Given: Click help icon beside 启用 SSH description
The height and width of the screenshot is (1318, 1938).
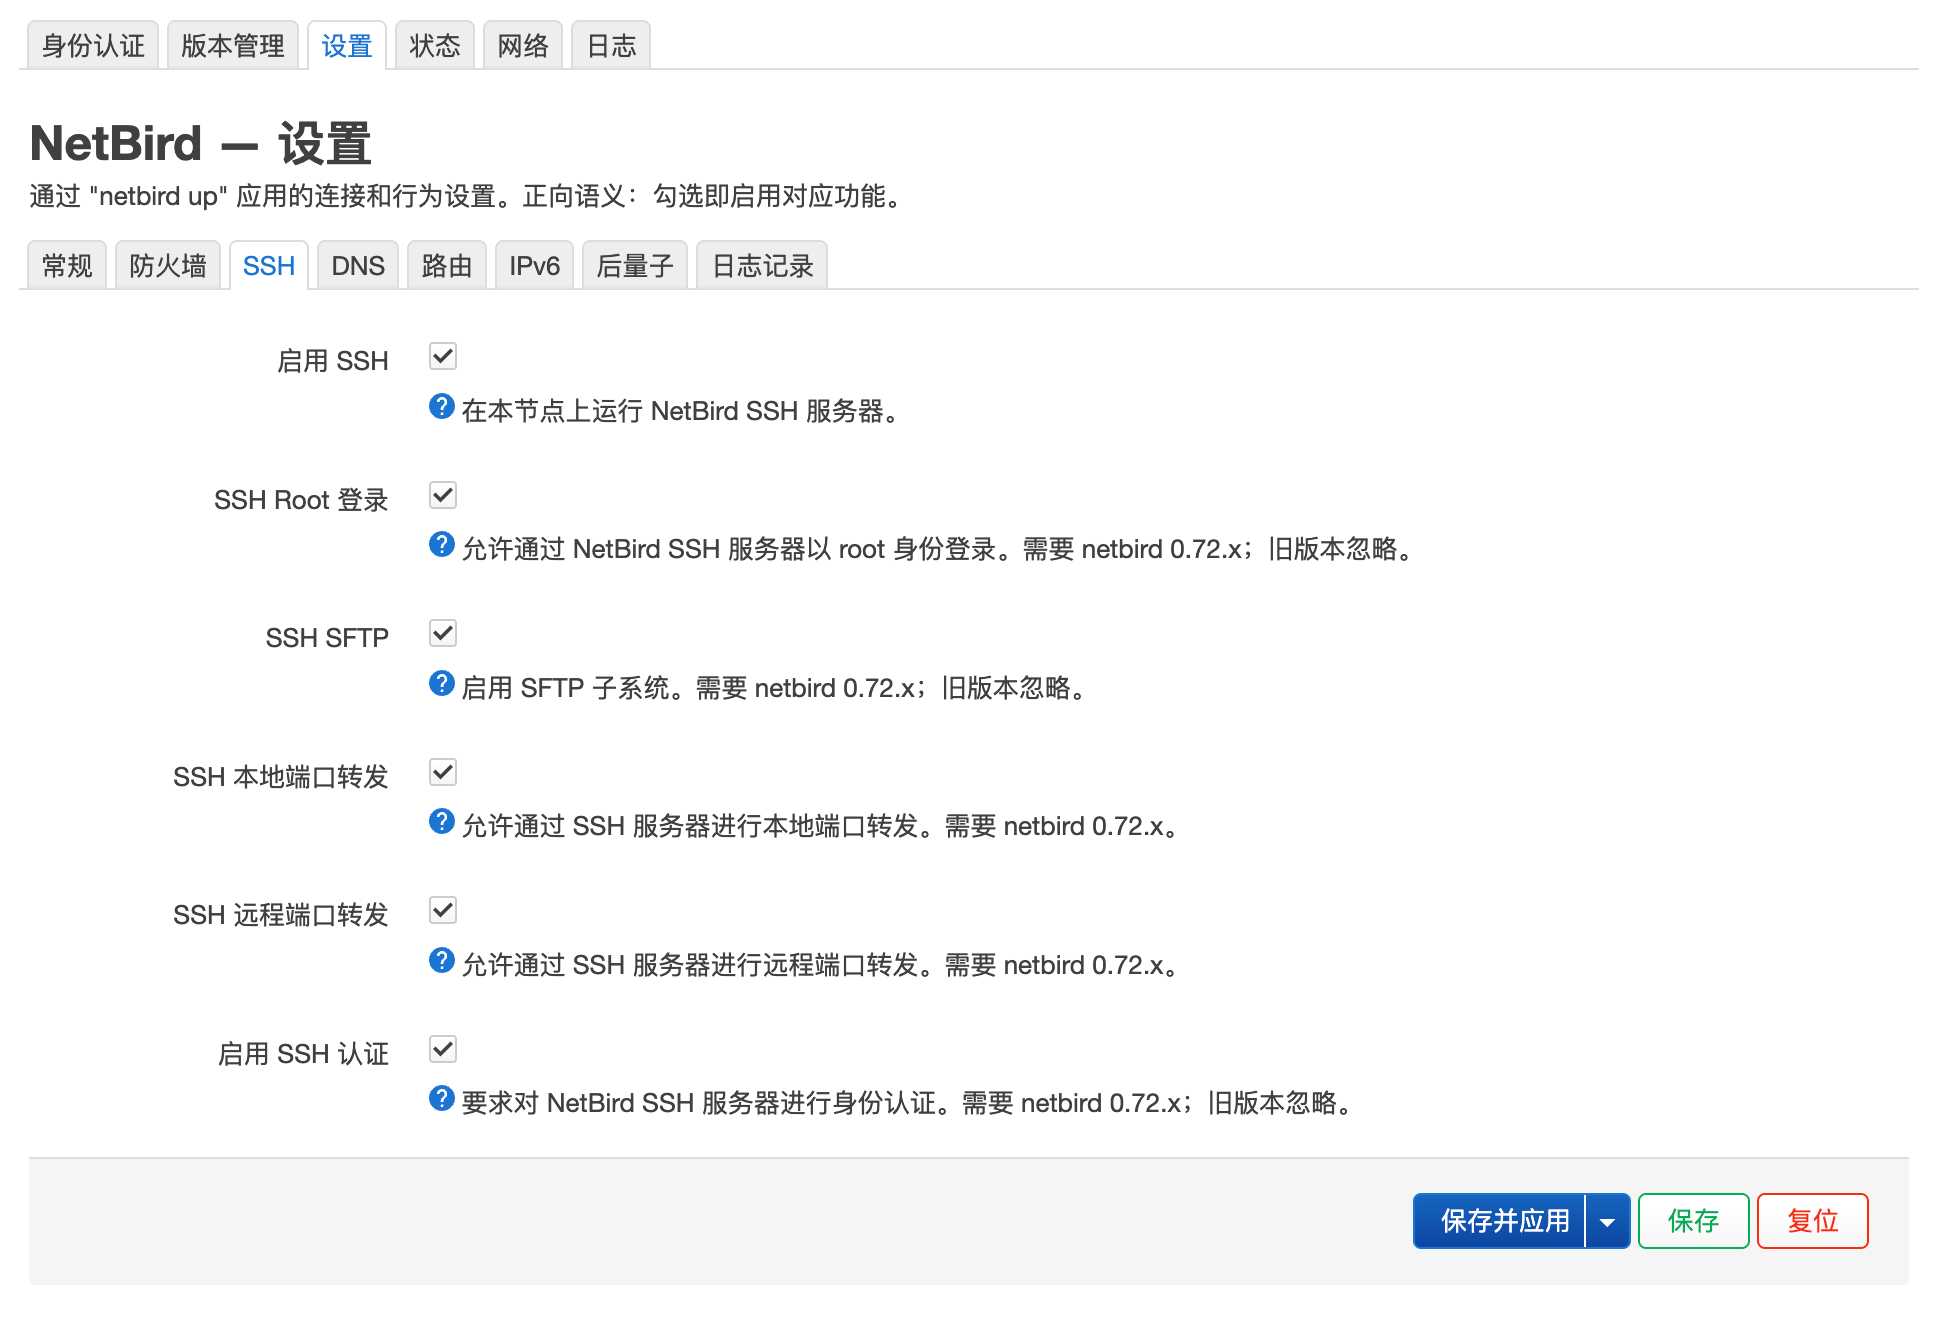Looking at the screenshot, I should pos(441,406).
